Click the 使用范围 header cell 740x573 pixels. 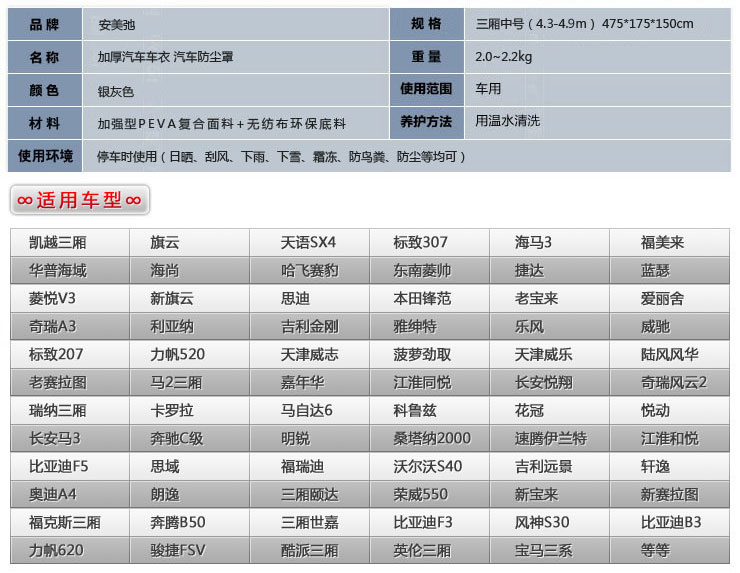tap(427, 89)
